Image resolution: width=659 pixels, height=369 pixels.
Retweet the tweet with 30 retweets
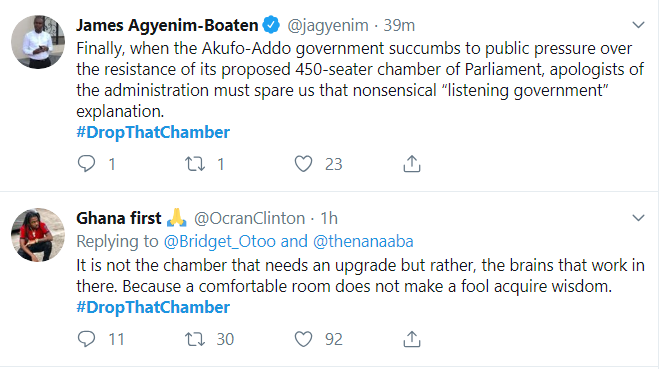tap(195, 339)
